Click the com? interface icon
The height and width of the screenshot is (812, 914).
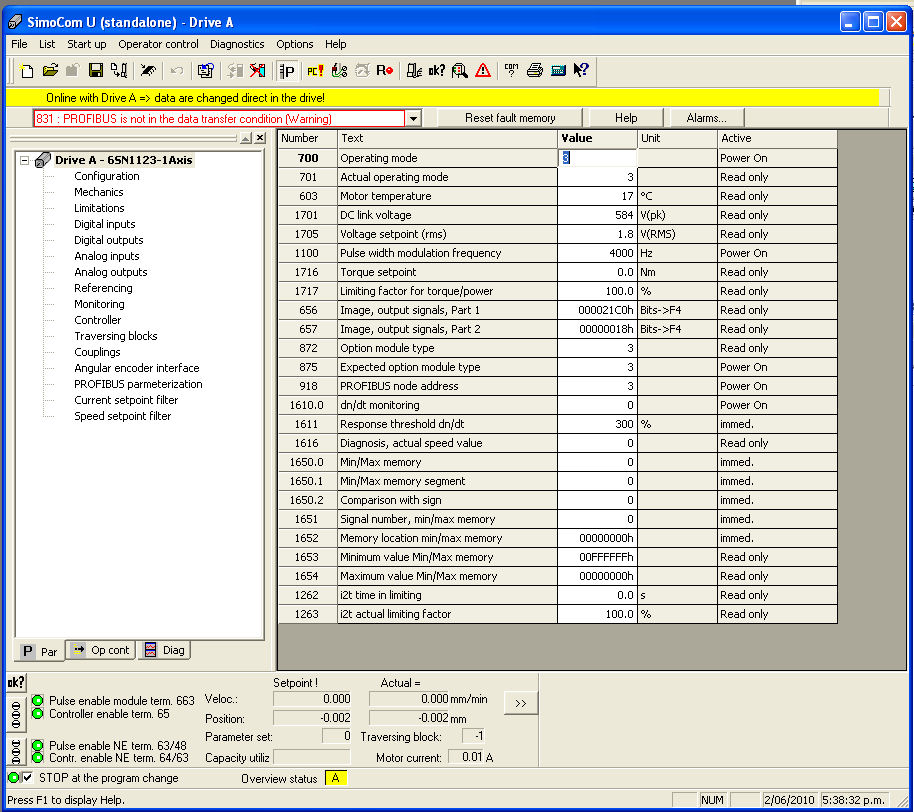[x=511, y=71]
